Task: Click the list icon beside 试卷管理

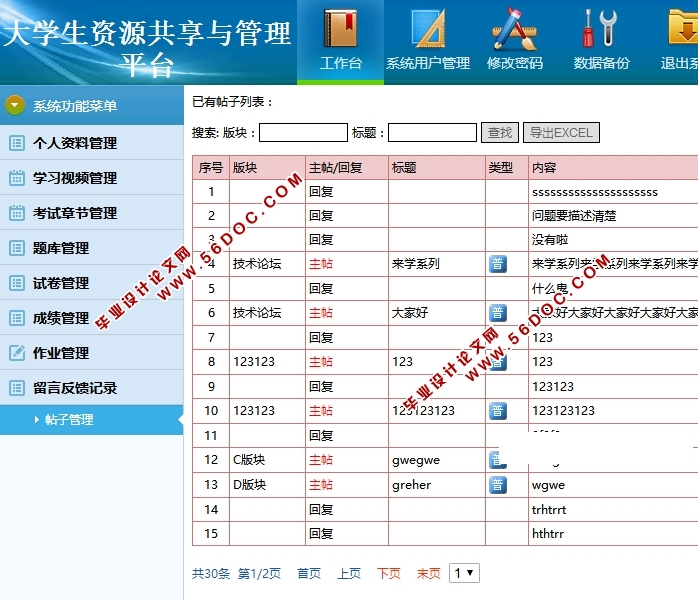Action: tap(17, 283)
